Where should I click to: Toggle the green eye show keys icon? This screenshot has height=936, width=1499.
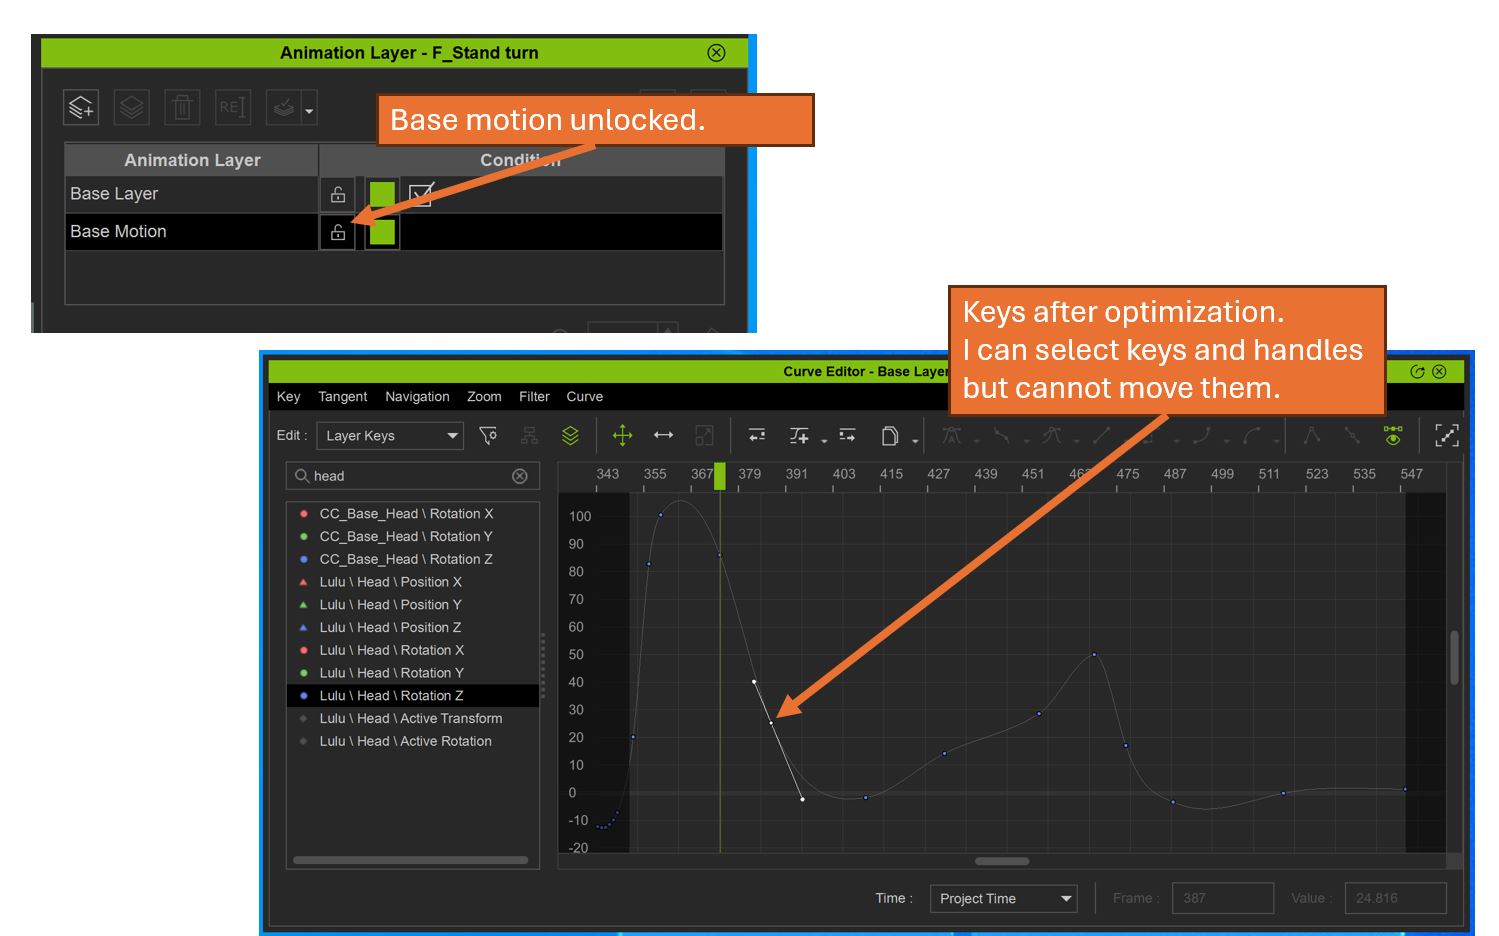point(1393,435)
